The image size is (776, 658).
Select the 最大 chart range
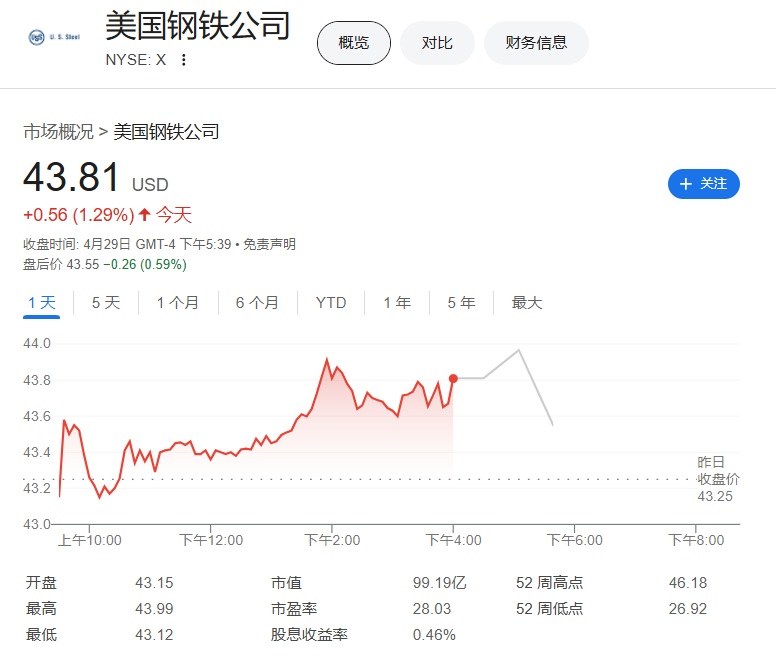pos(527,303)
